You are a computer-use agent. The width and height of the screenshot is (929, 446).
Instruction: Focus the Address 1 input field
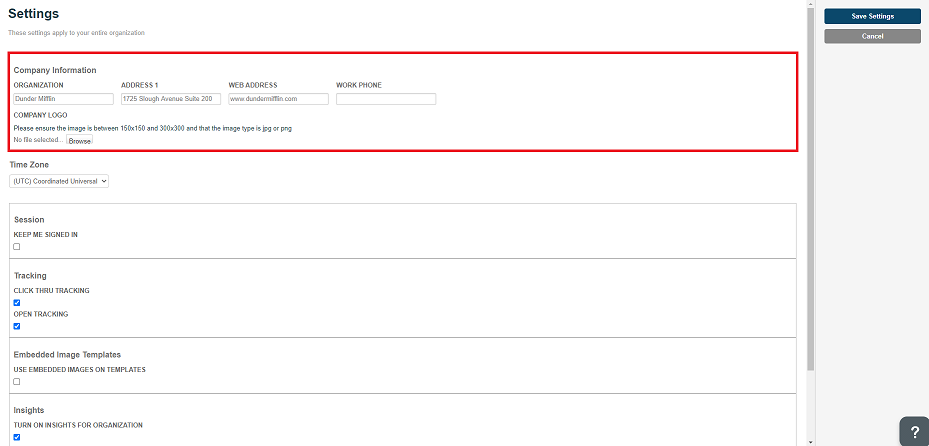click(171, 99)
